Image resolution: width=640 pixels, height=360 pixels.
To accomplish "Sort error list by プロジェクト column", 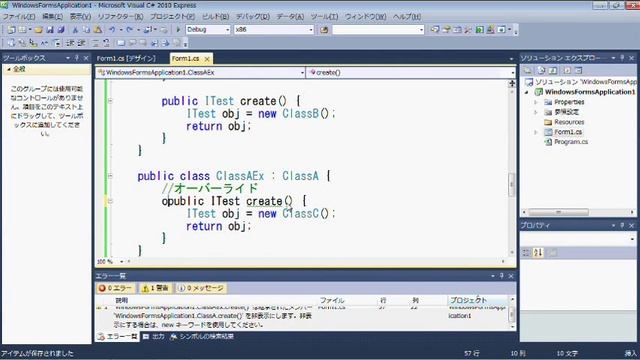I will click(x=478, y=300).
